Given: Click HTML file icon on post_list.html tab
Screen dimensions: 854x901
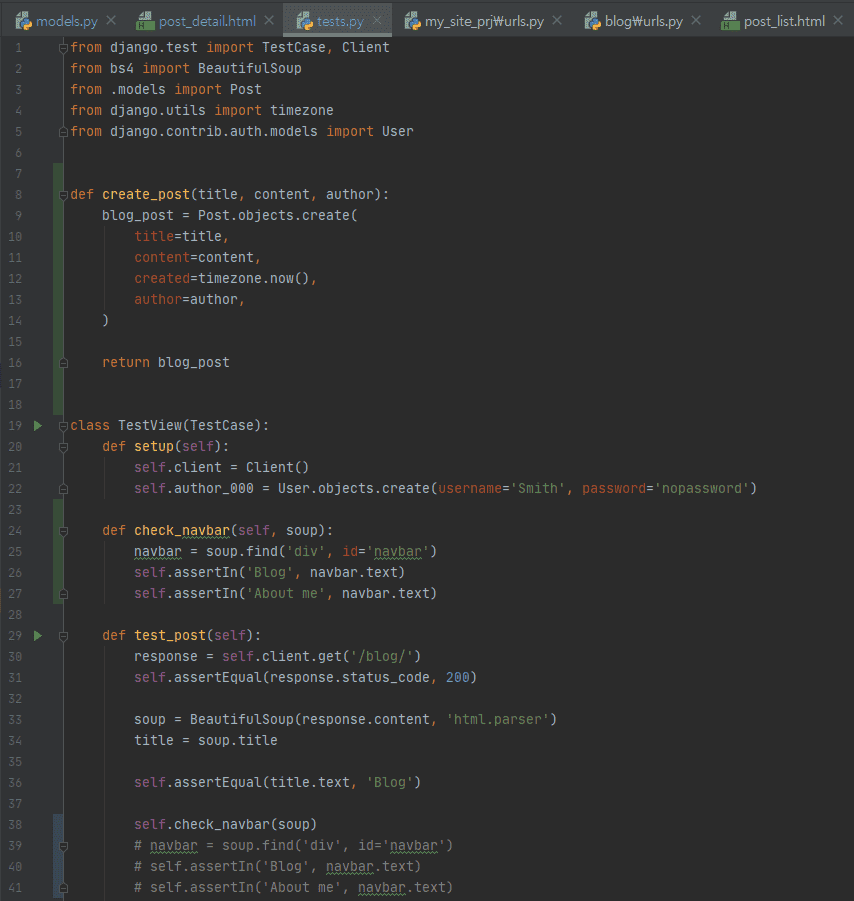Looking at the screenshot, I should [x=730, y=21].
